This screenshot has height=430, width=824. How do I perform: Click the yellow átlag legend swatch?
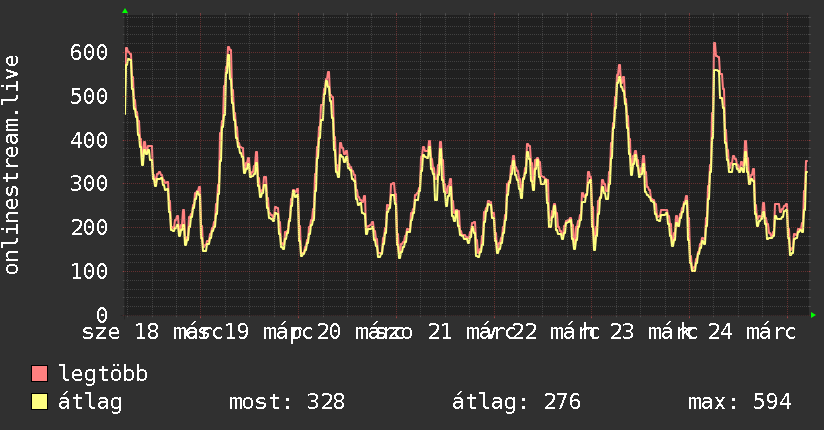point(39,401)
